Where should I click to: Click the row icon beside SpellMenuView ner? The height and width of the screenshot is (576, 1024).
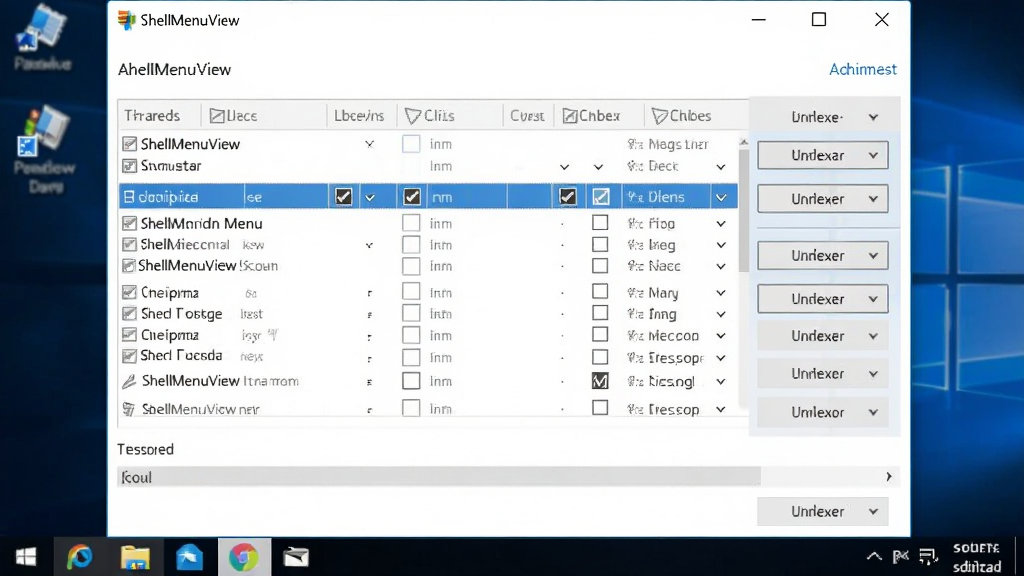(x=129, y=409)
